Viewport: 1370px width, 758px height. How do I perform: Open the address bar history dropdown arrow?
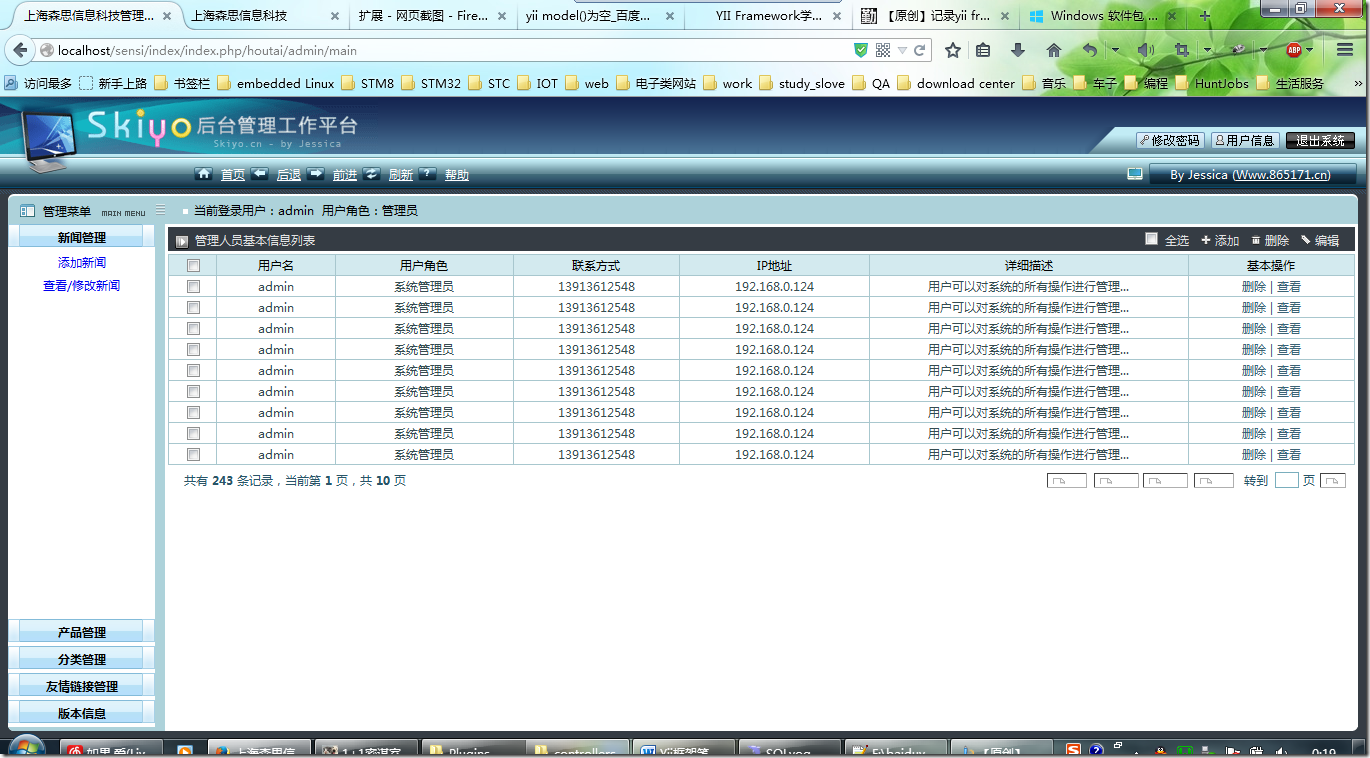[902, 50]
